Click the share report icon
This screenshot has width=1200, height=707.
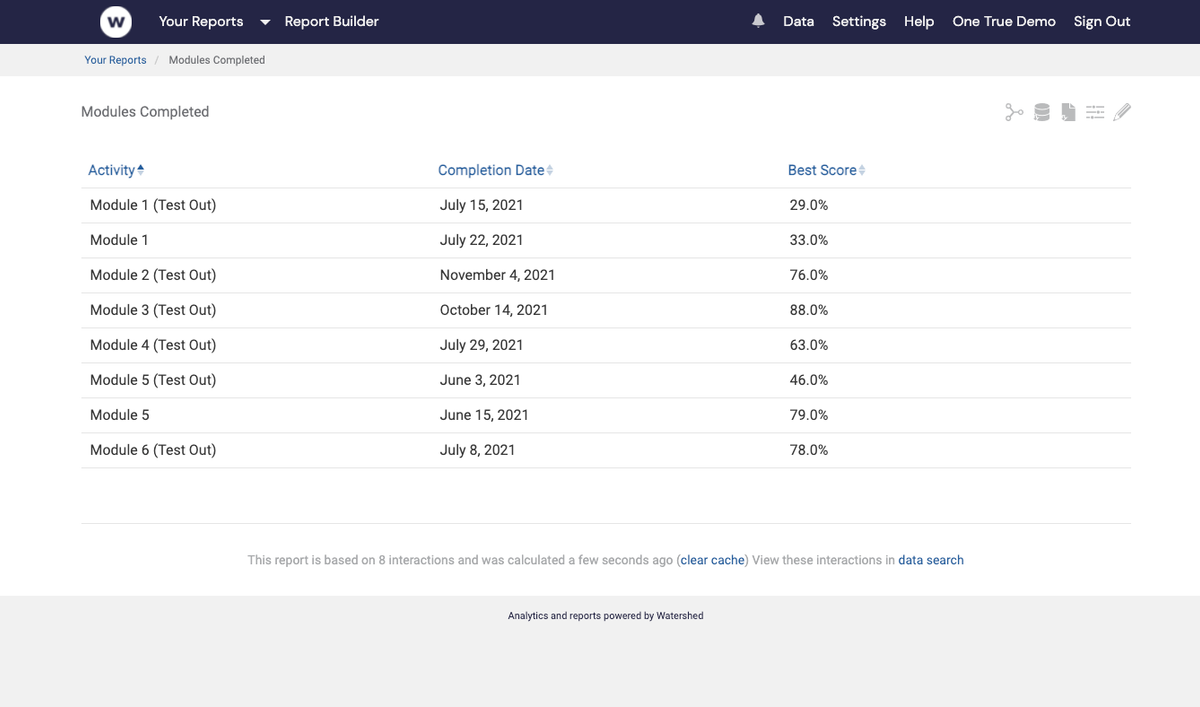coord(1013,111)
